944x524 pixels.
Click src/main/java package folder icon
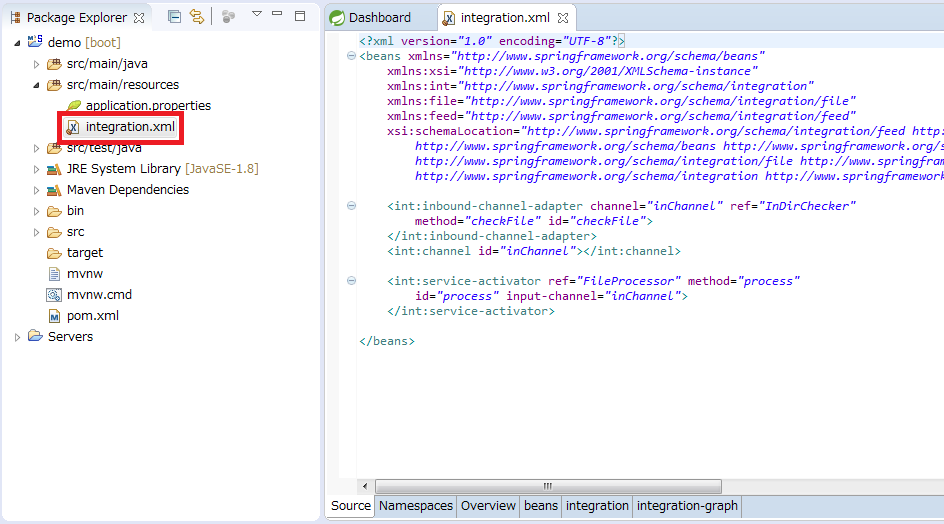54,64
